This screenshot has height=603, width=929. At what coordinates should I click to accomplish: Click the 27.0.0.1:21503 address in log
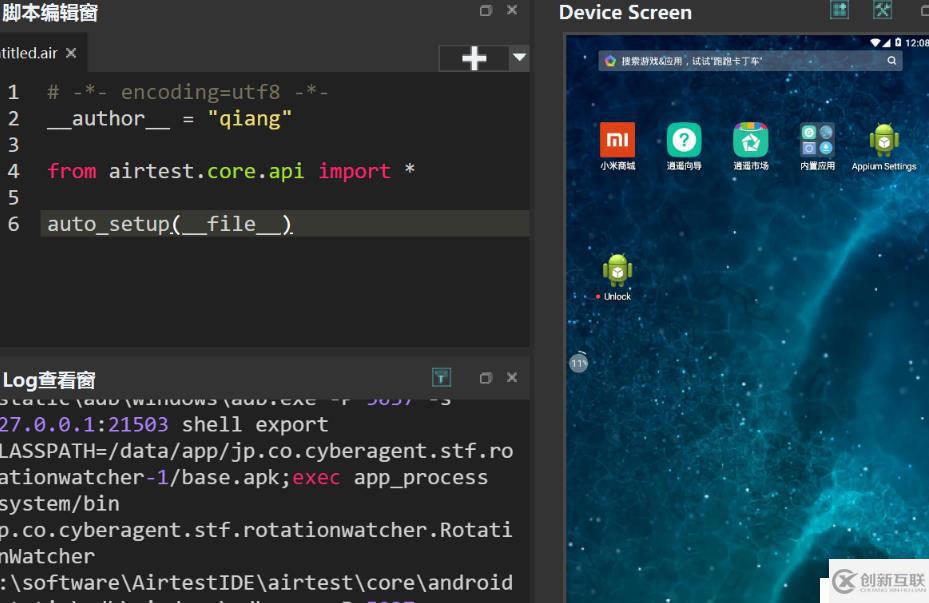click(x=84, y=425)
